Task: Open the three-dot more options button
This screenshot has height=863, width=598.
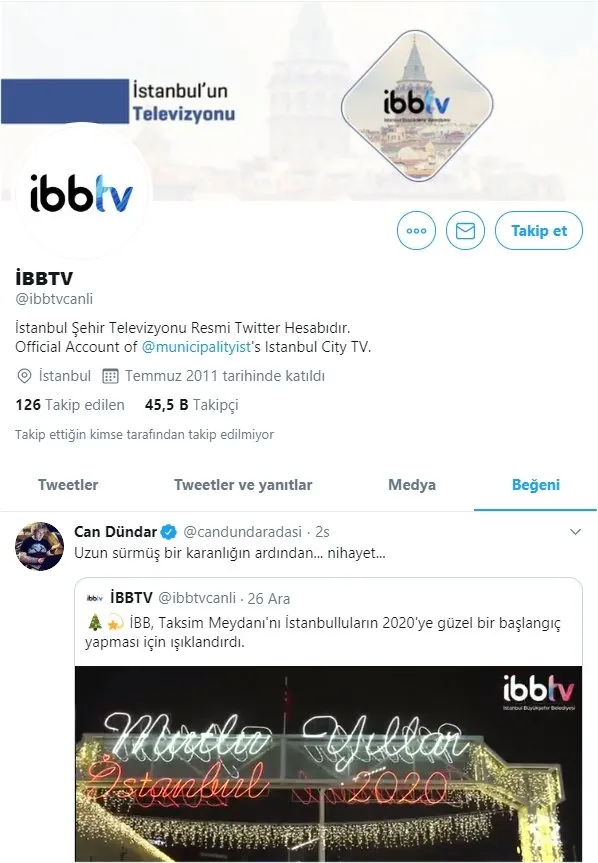Action: [x=416, y=231]
